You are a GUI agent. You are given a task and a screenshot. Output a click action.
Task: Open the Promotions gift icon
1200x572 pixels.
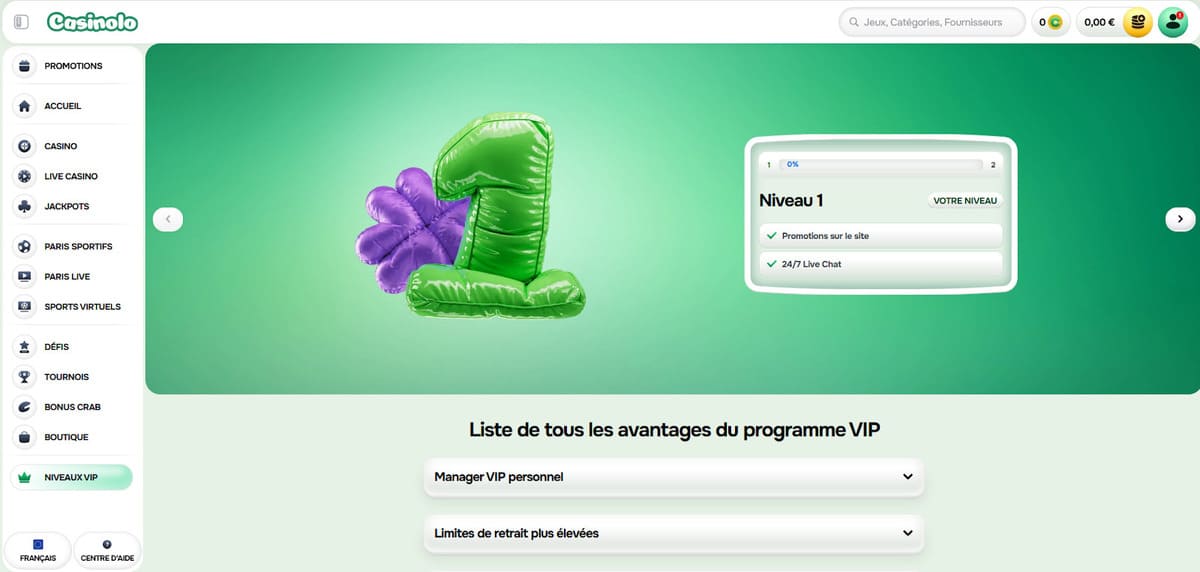25,66
